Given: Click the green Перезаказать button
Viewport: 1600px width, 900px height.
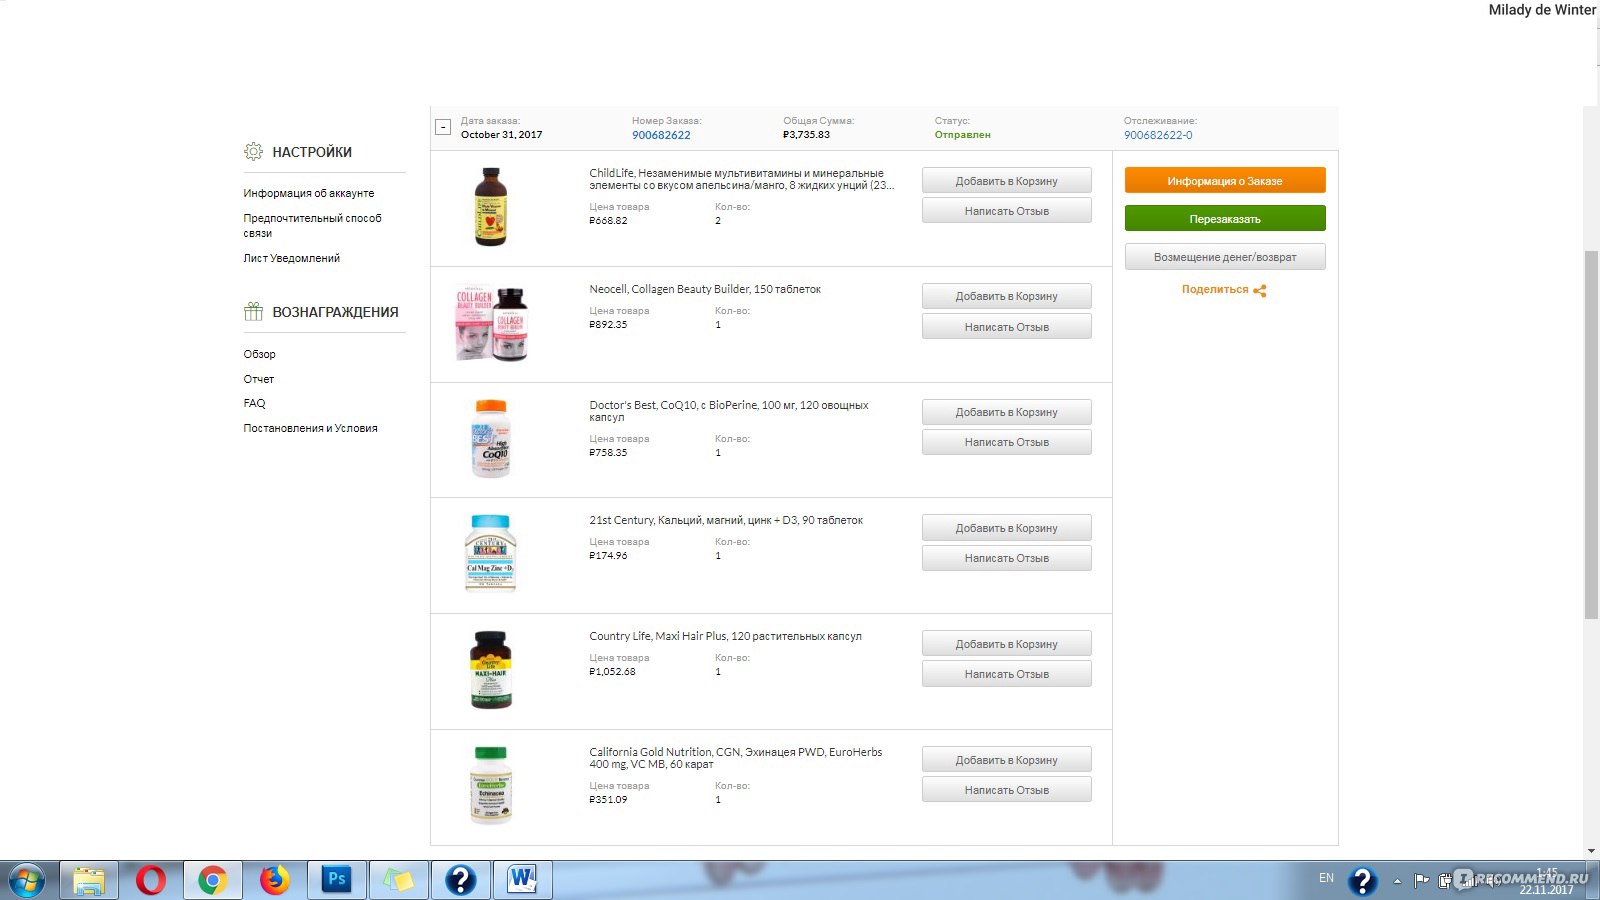Looking at the screenshot, I should click(1225, 218).
